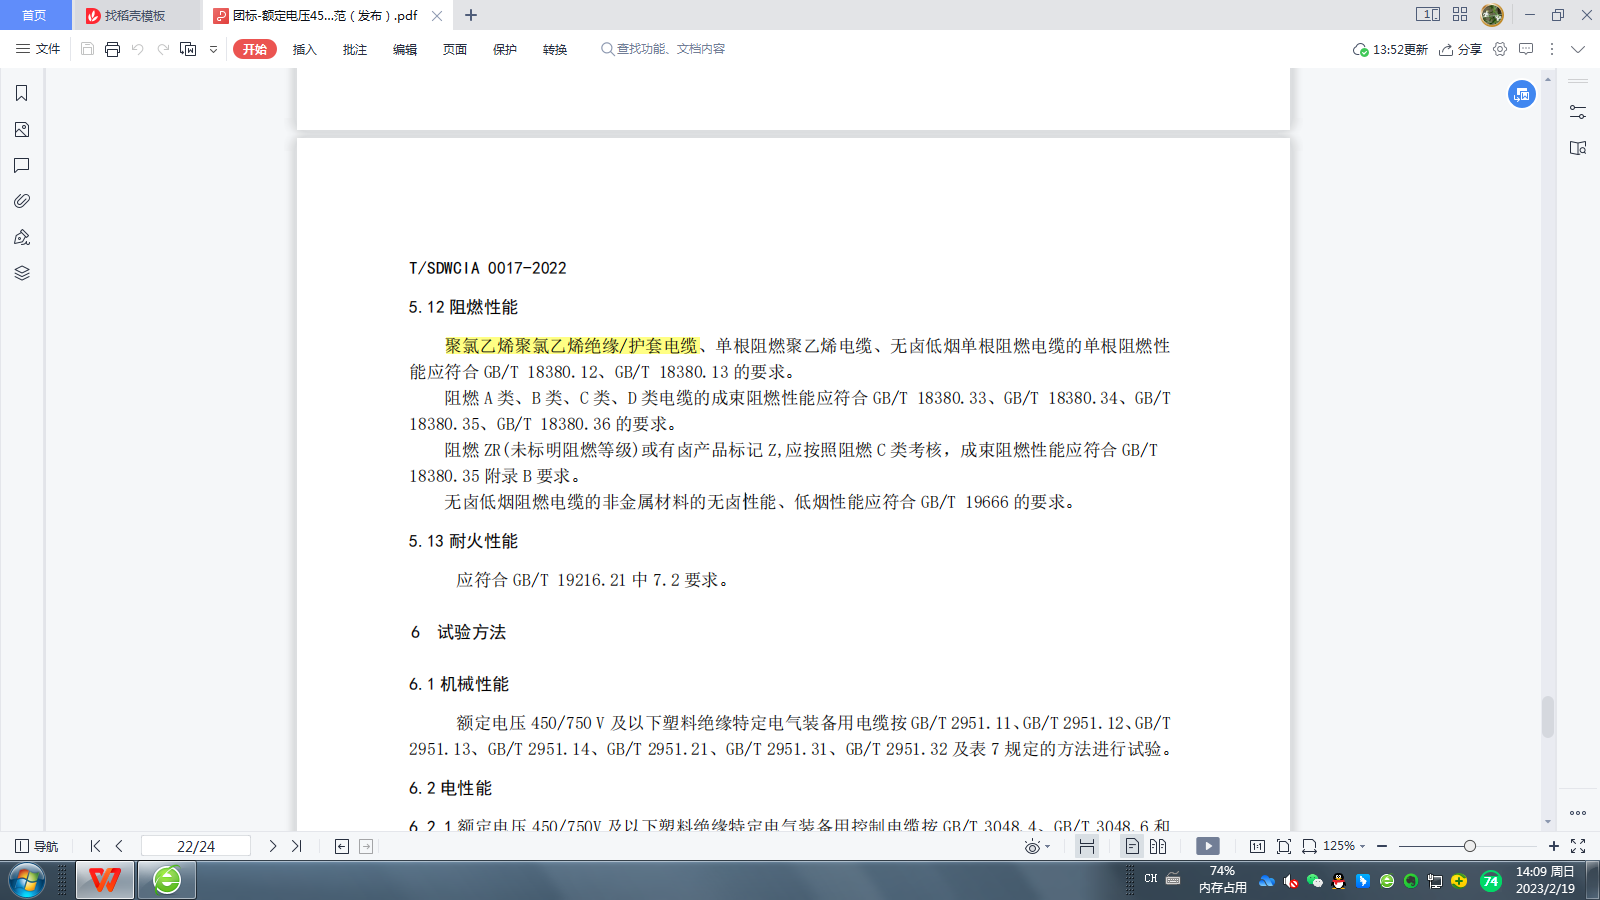Click the print icon in the quick access toolbar

tap(111, 48)
